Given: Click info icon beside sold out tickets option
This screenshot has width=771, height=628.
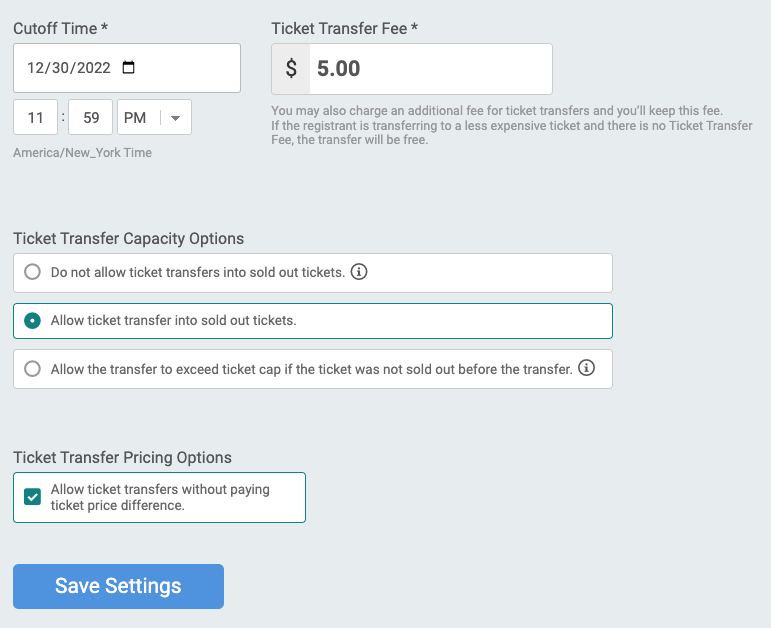Looking at the screenshot, I should 359,271.
